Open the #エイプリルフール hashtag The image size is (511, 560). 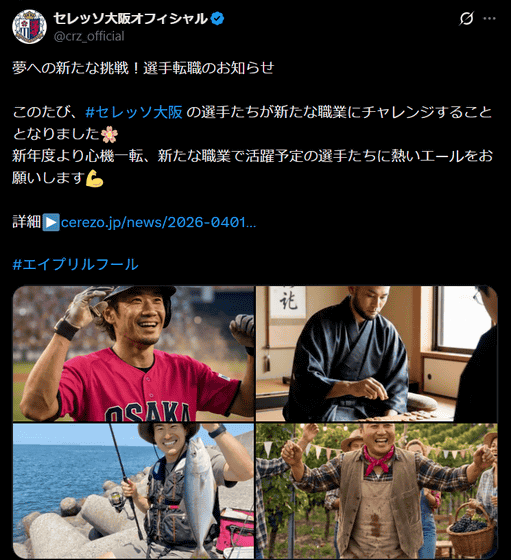click(75, 265)
